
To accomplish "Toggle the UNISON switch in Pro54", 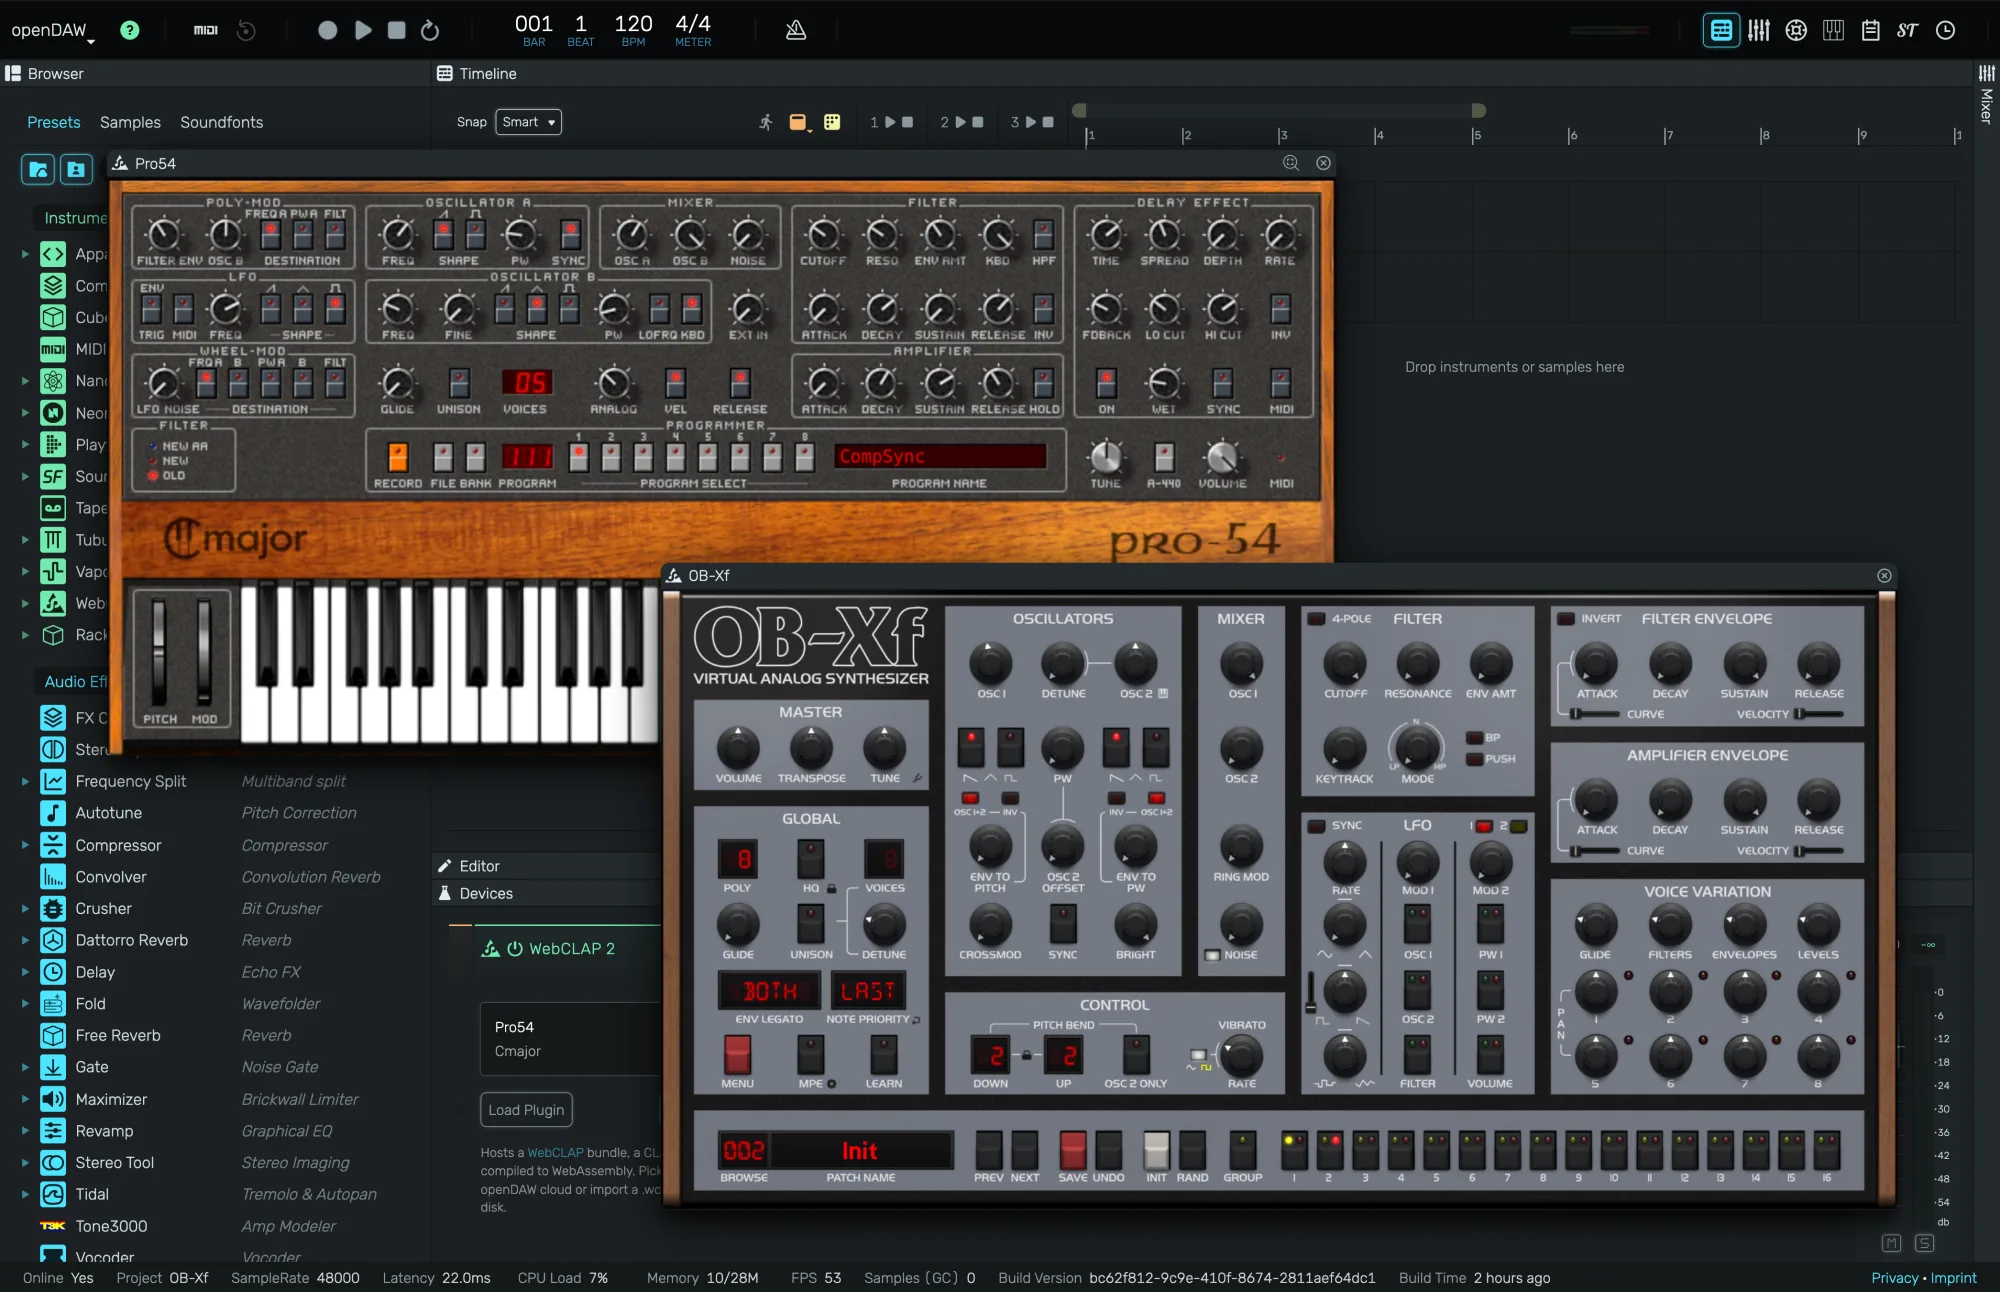I will pyautogui.click(x=459, y=383).
